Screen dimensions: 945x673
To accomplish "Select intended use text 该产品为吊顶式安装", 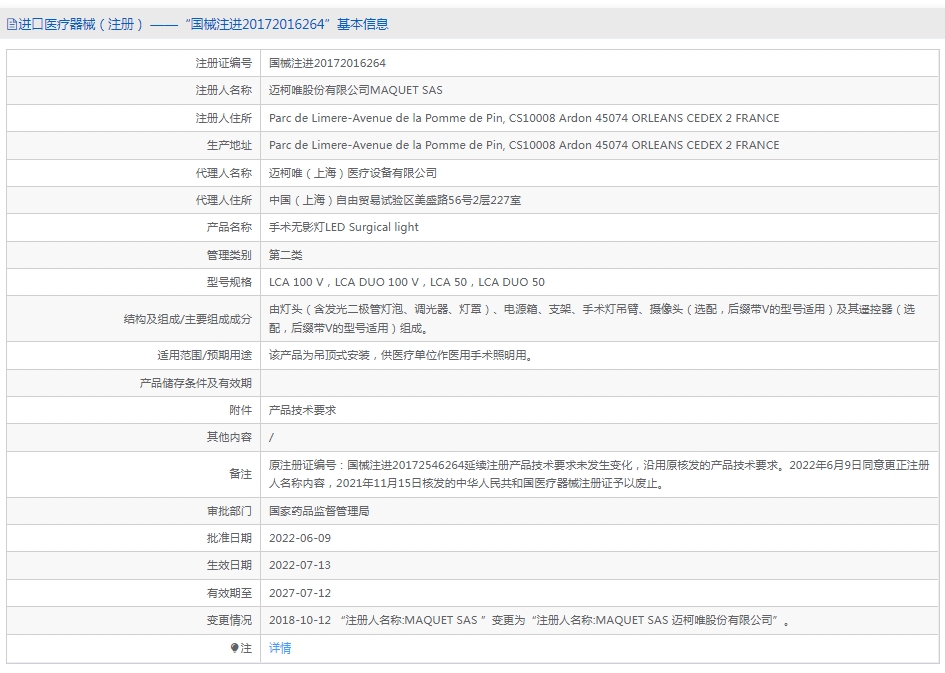I will point(401,355).
